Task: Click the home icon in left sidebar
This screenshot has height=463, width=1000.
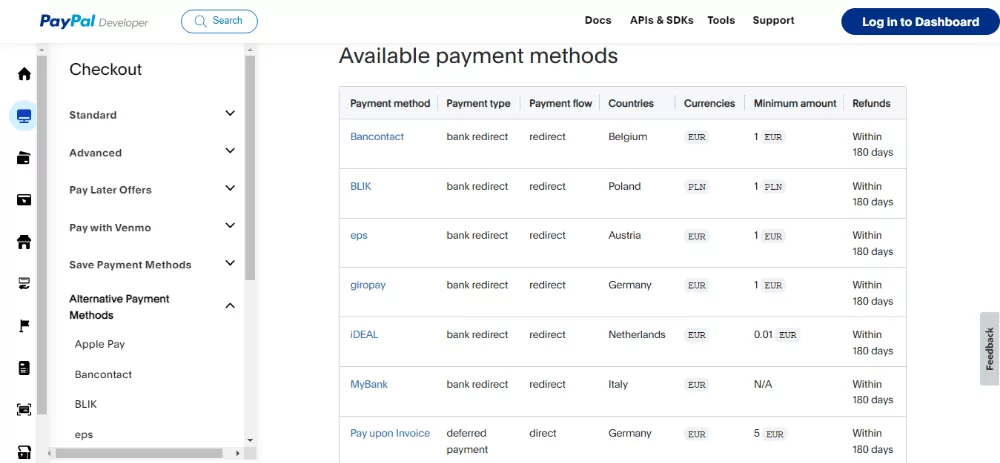Action: click(24, 74)
